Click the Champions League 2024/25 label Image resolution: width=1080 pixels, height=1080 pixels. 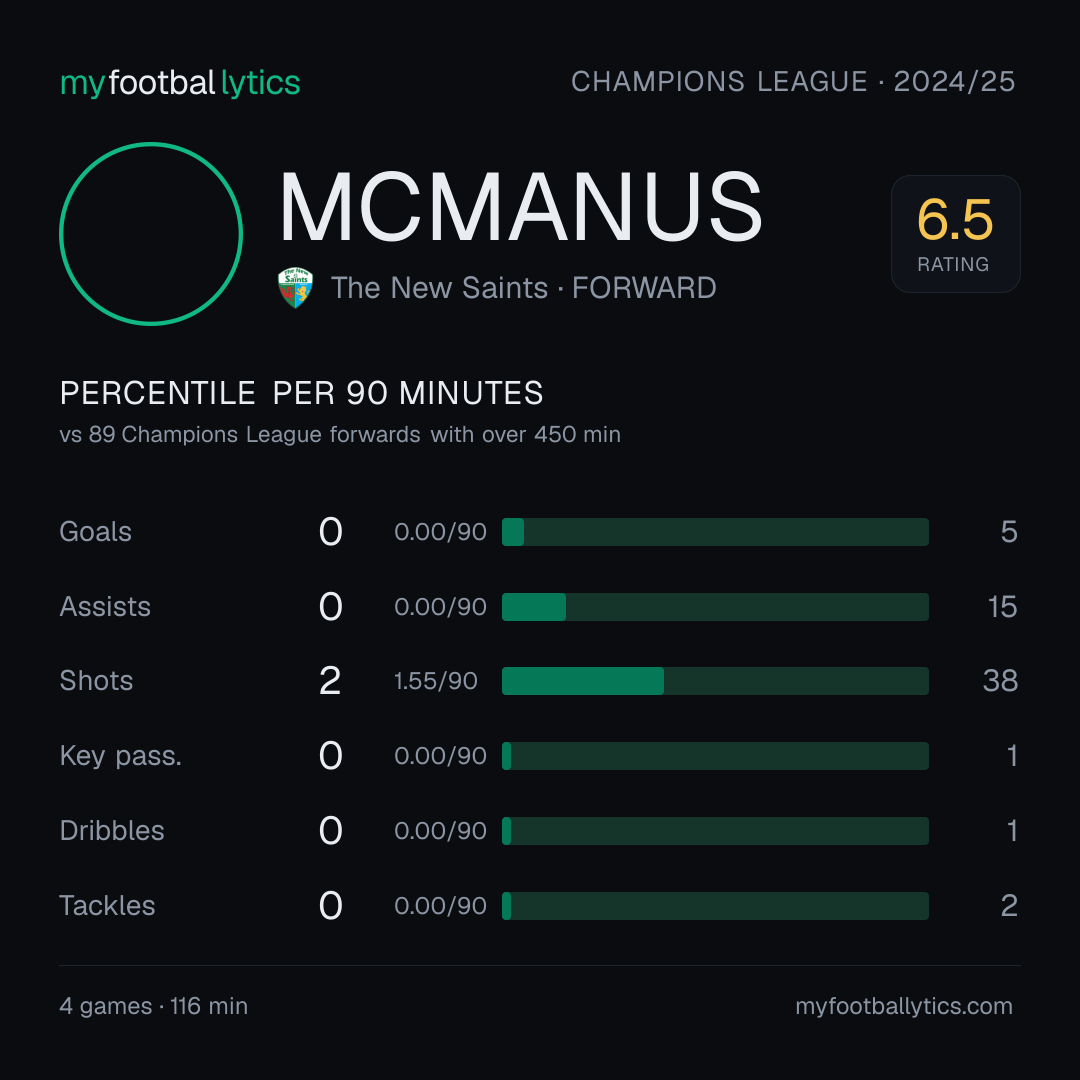point(793,81)
